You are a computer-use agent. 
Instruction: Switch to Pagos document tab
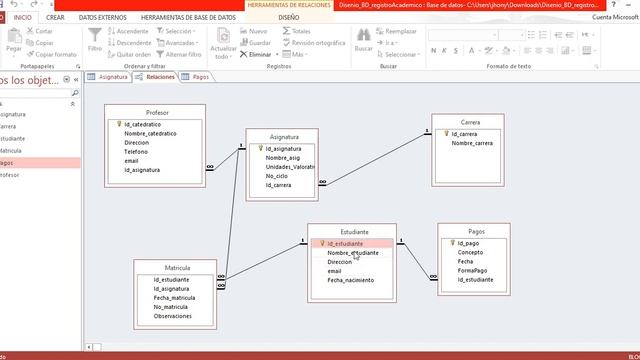[196, 77]
